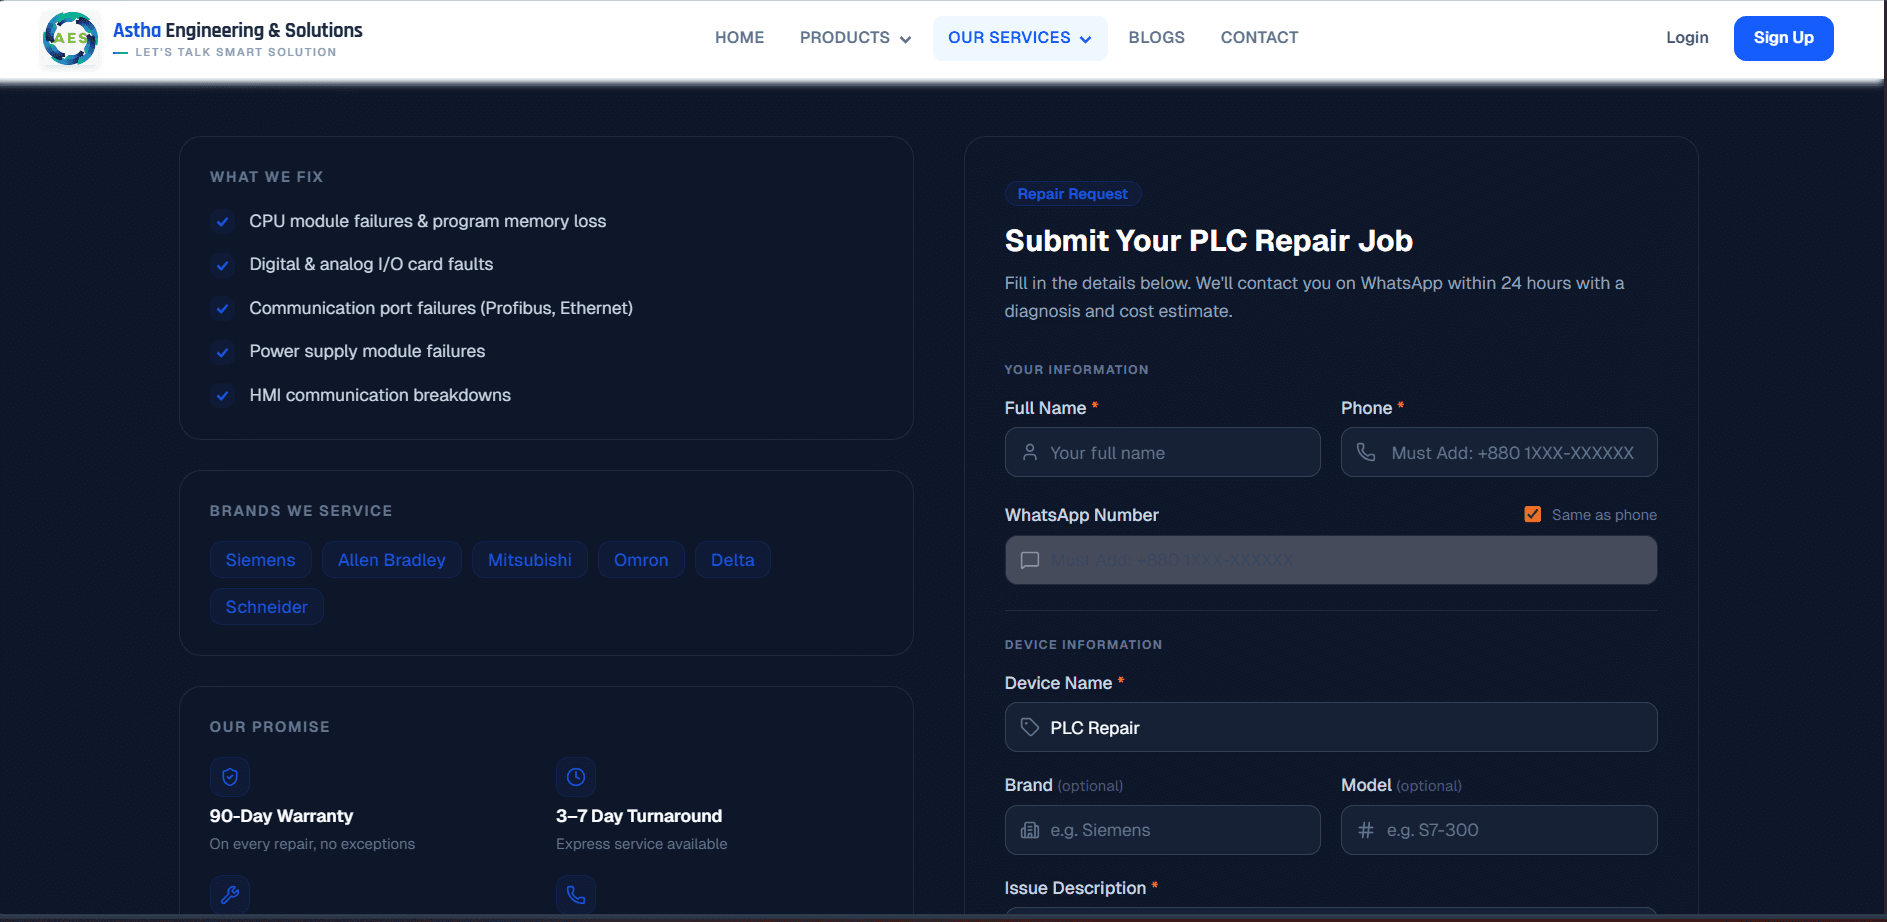Click Submit Your PLC Repair Job heading

click(x=1209, y=241)
